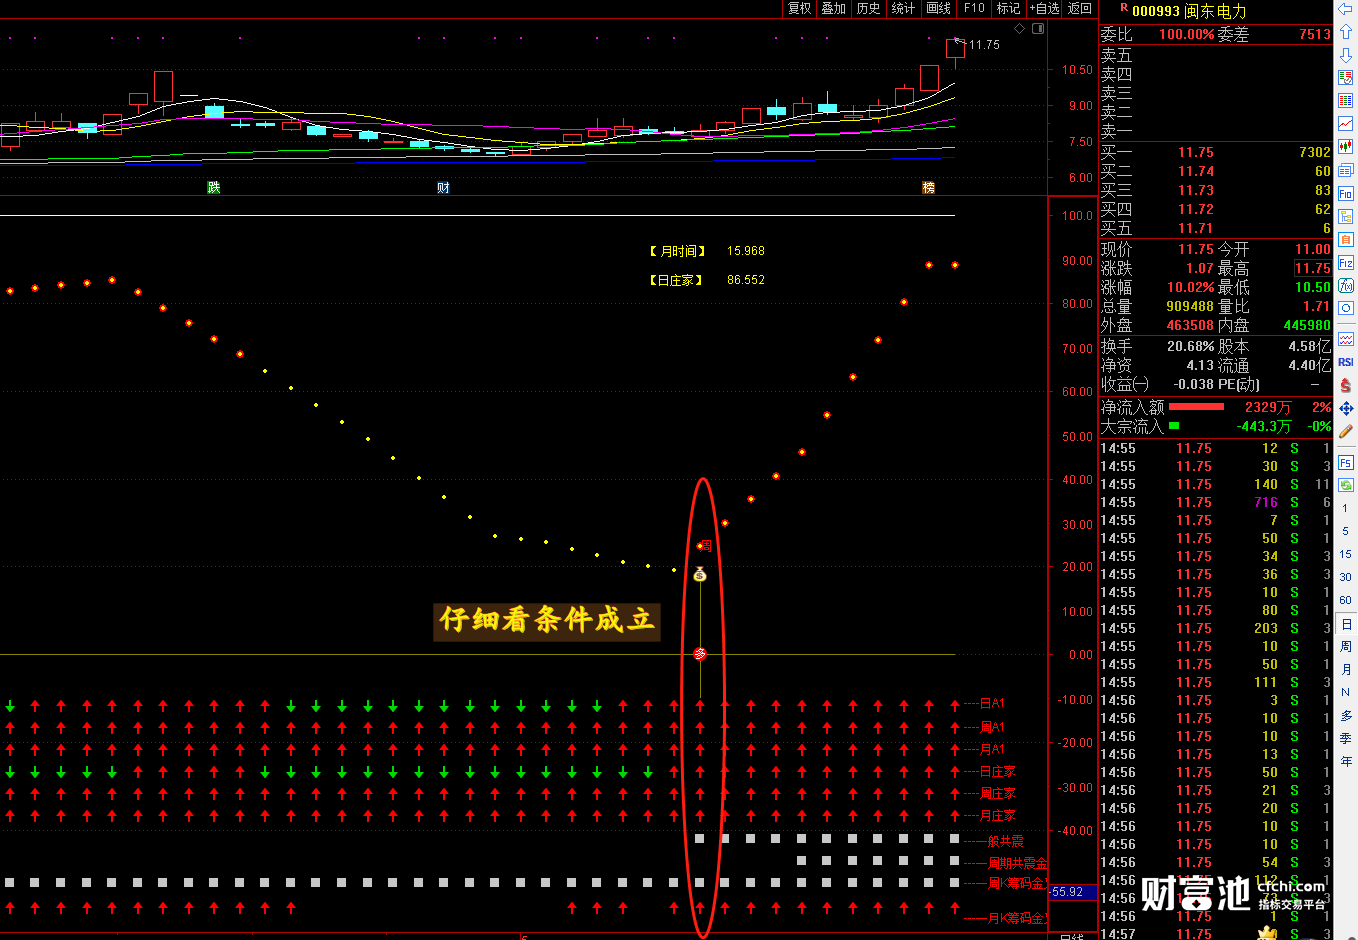Screen dimensions: 1358x940
Task: Click the 买一 price 11.75 row
Action: tap(1216, 152)
